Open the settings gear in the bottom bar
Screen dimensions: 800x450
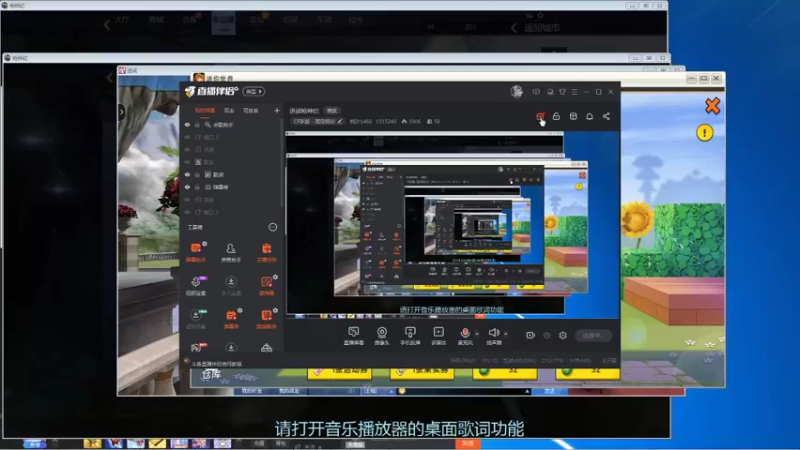point(563,335)
